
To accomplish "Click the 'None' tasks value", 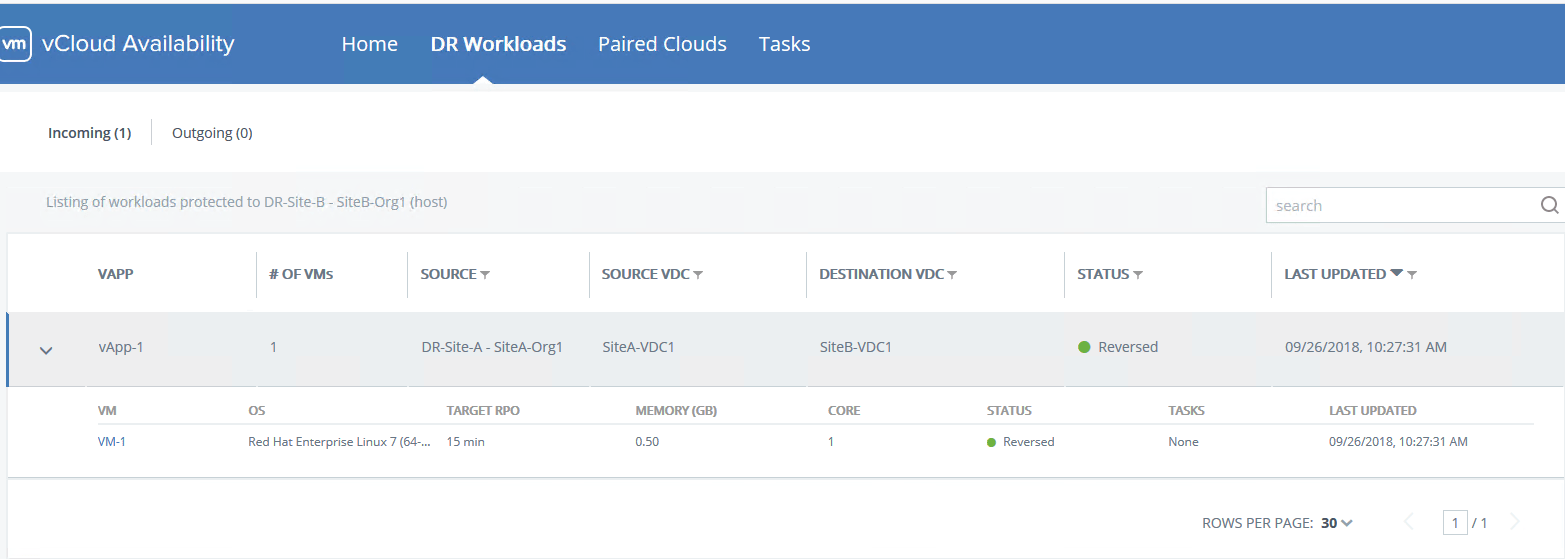I will pos(1183,442).
